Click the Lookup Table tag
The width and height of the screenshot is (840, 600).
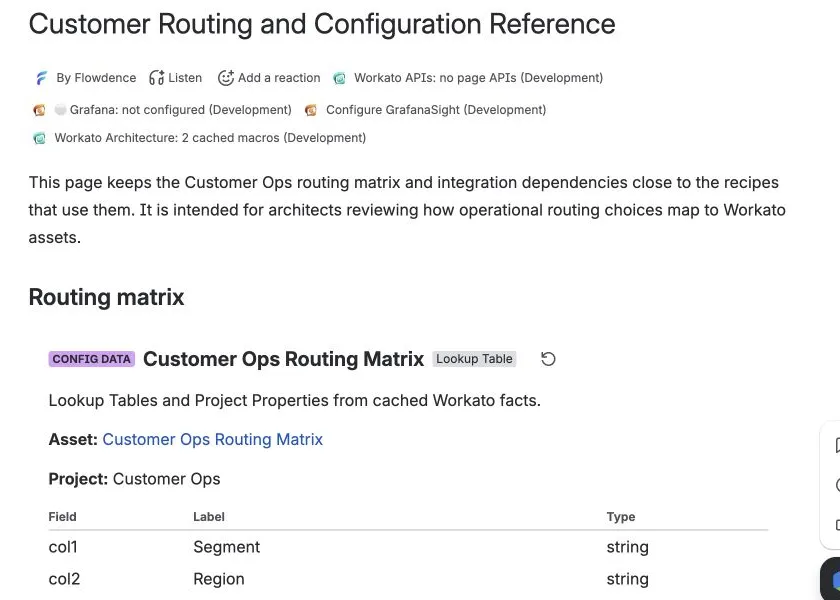coord(474,359)
